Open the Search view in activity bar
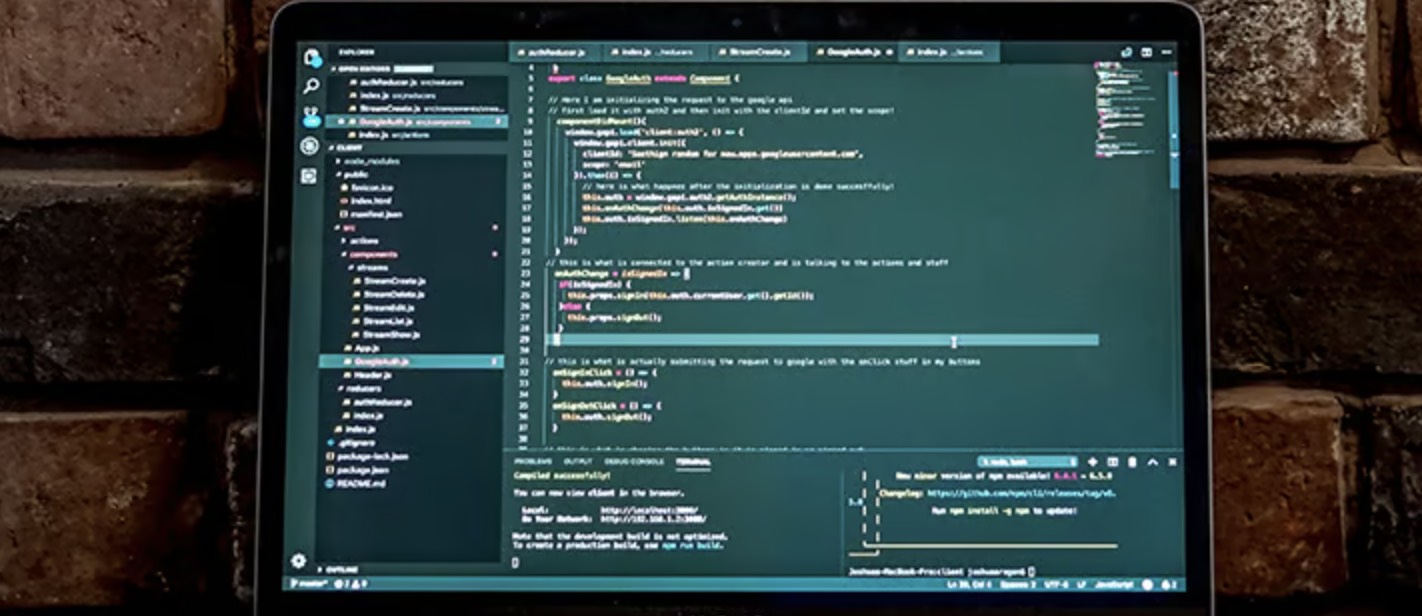1422x616 pixels. [x=311, y=87]
